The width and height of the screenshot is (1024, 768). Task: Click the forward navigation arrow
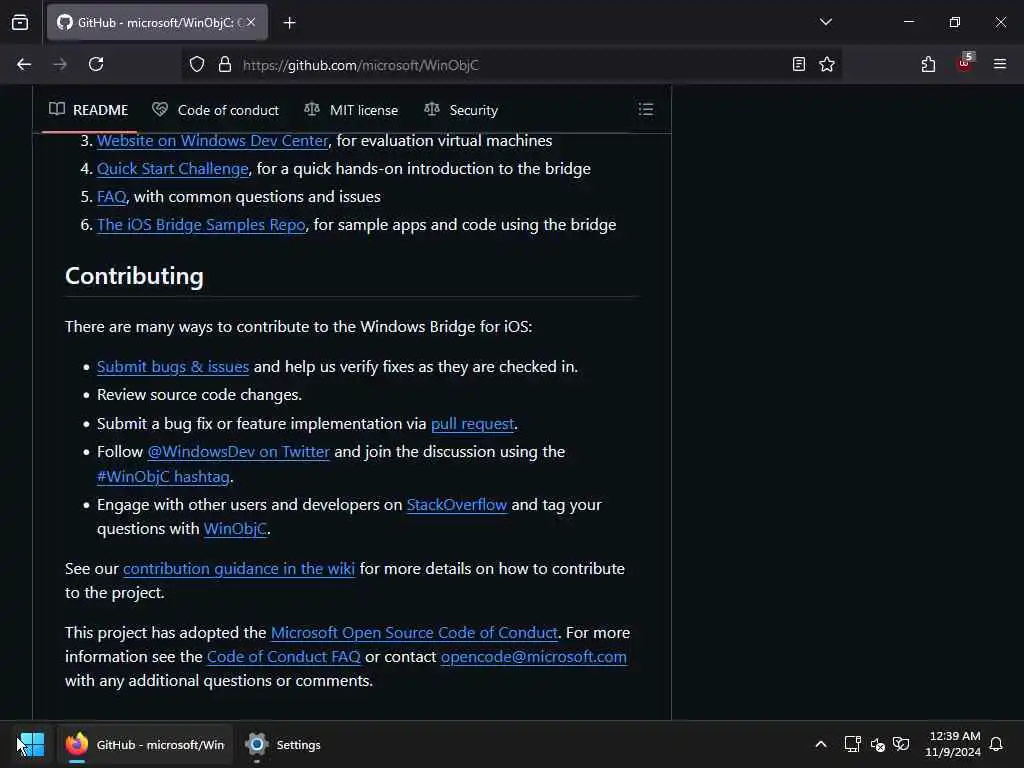60,64
